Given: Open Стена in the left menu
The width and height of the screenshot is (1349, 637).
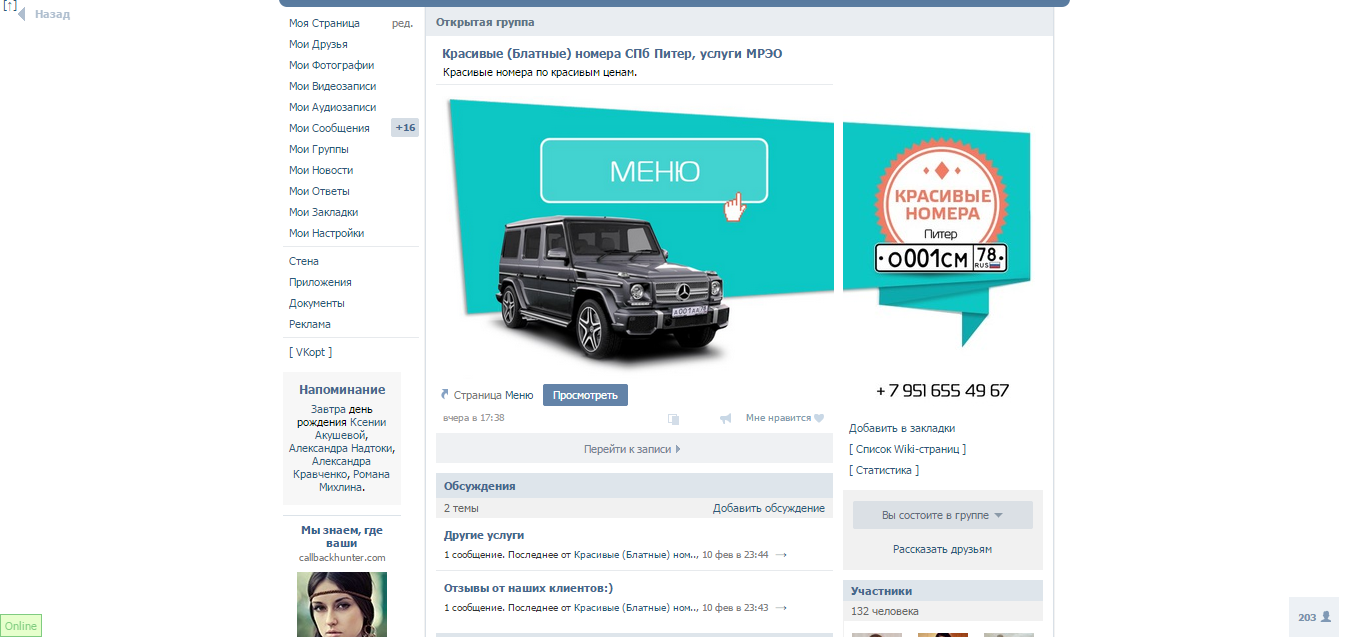Looking at the screenshot, I should 304,261.
